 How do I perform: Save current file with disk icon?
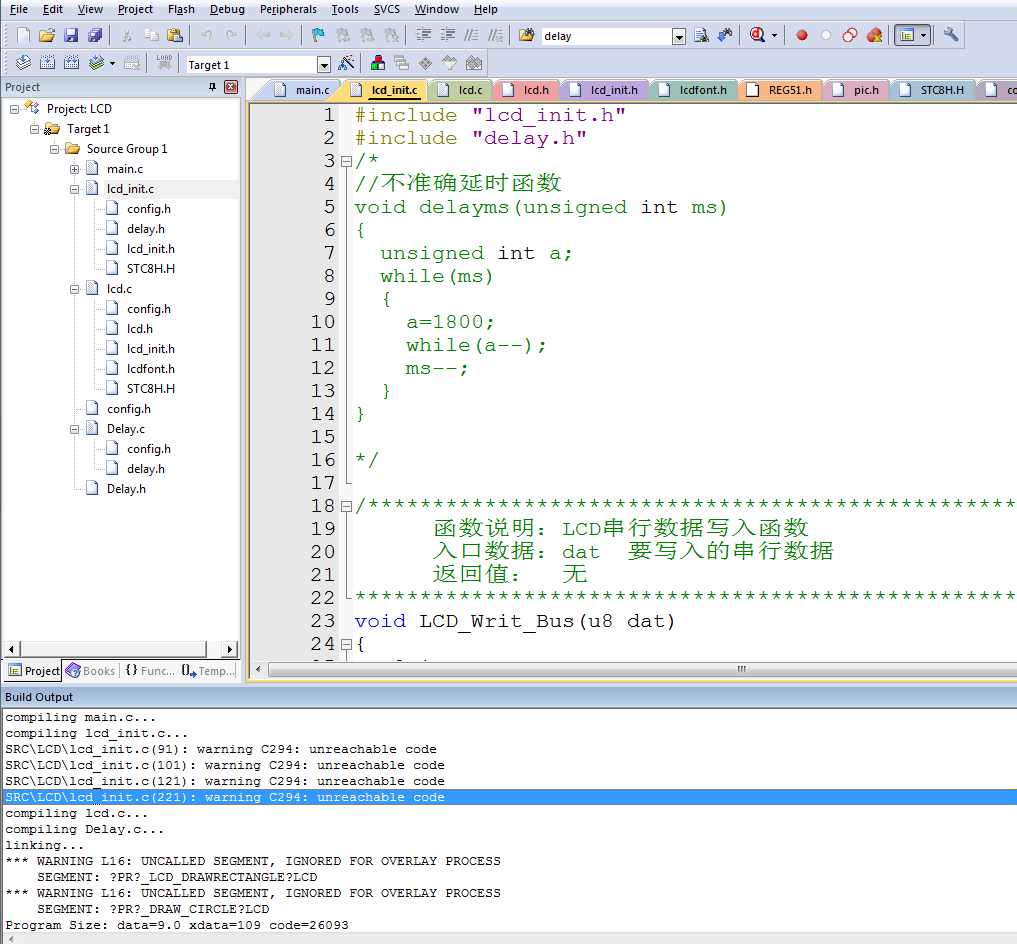[x=71, y=35]
